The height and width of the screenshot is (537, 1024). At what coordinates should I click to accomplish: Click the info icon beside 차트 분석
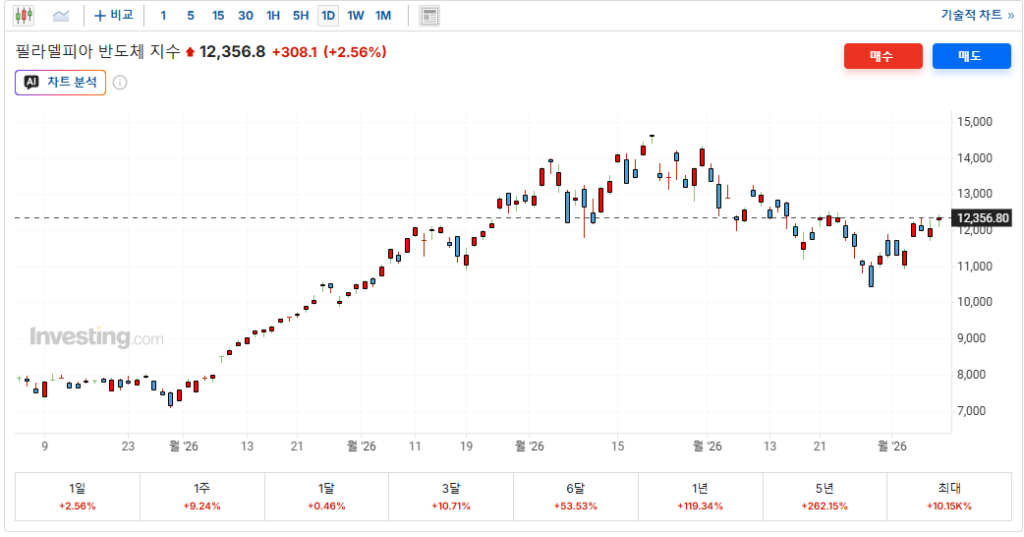tap(120, 82)
